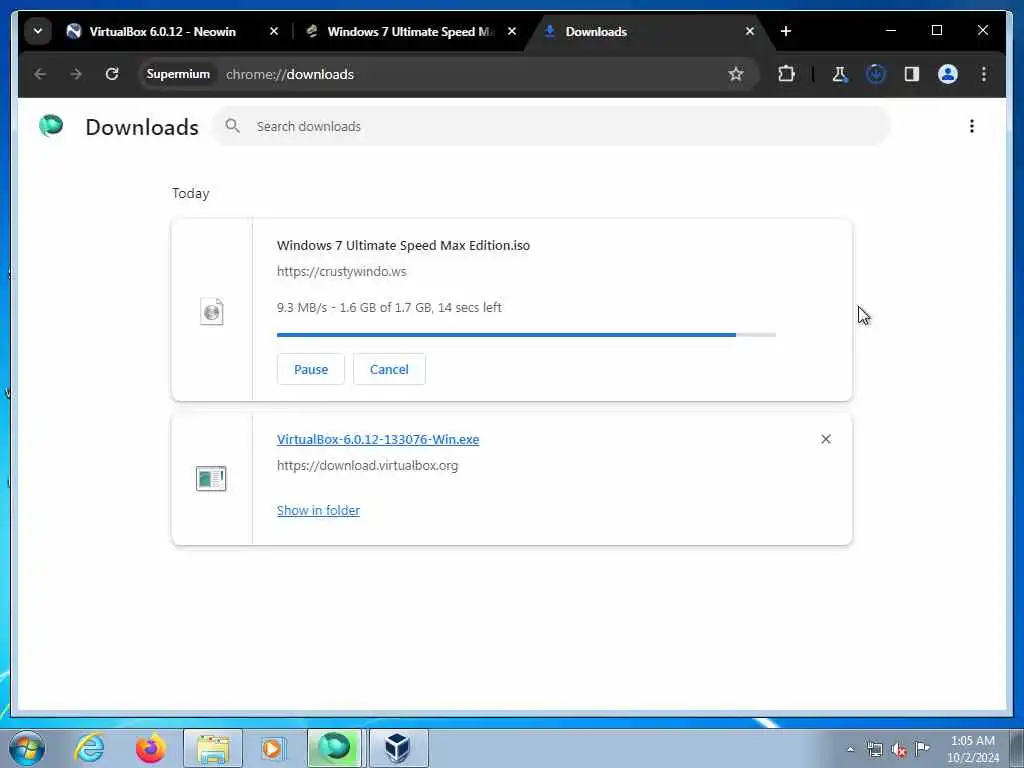Close the Downloads tab
The width and height of the screenshot is (1024, 768).
(x=750, y=31)
